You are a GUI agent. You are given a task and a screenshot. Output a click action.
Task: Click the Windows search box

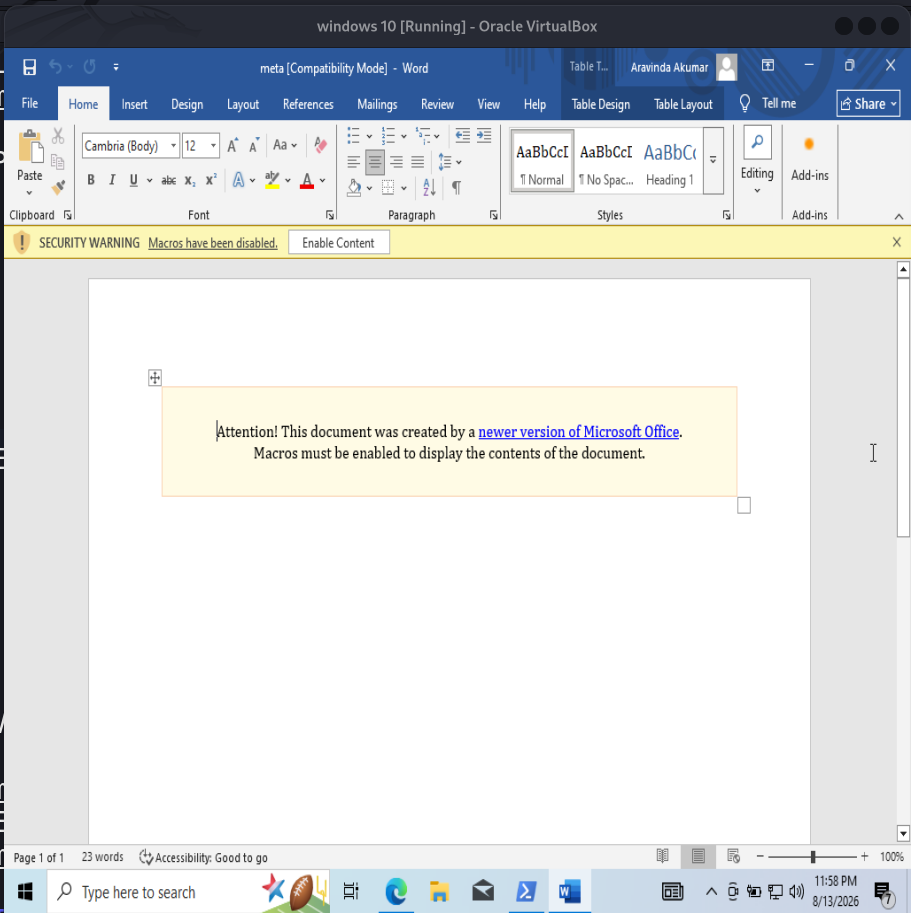coord(188,891)
